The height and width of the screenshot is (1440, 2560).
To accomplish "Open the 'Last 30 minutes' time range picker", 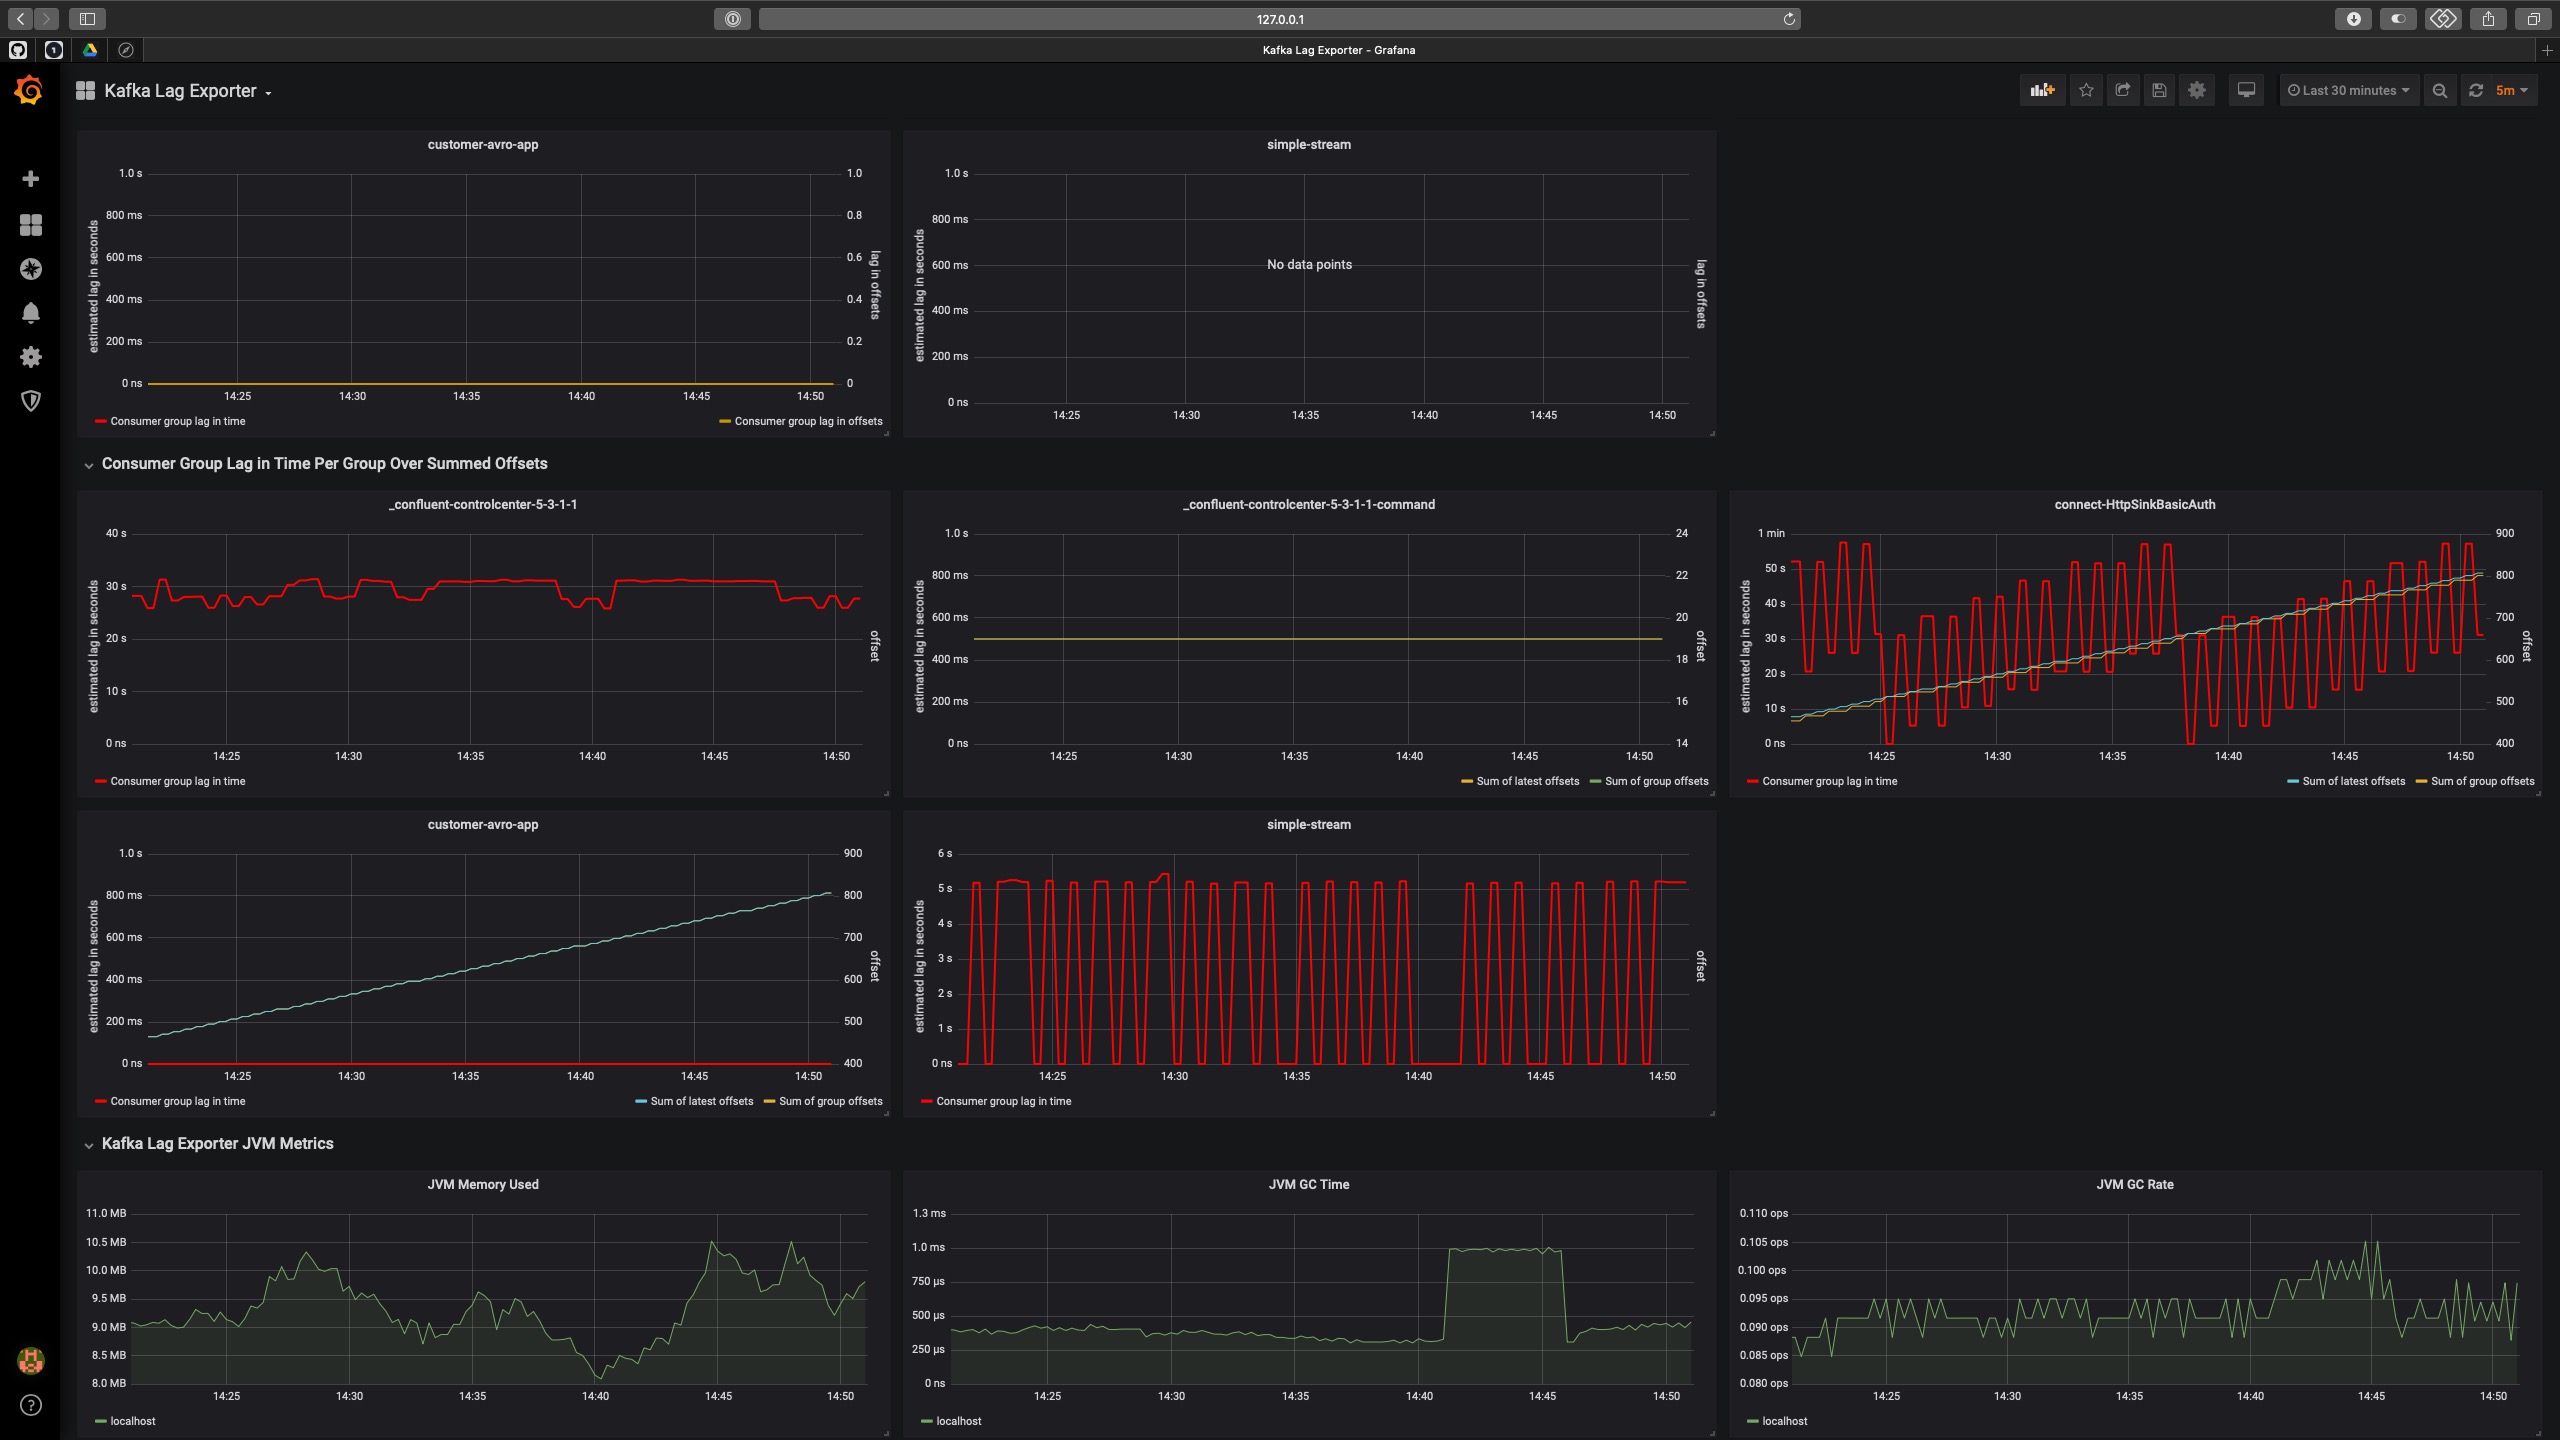I will pyautogui.click(x=2348, y=90).
